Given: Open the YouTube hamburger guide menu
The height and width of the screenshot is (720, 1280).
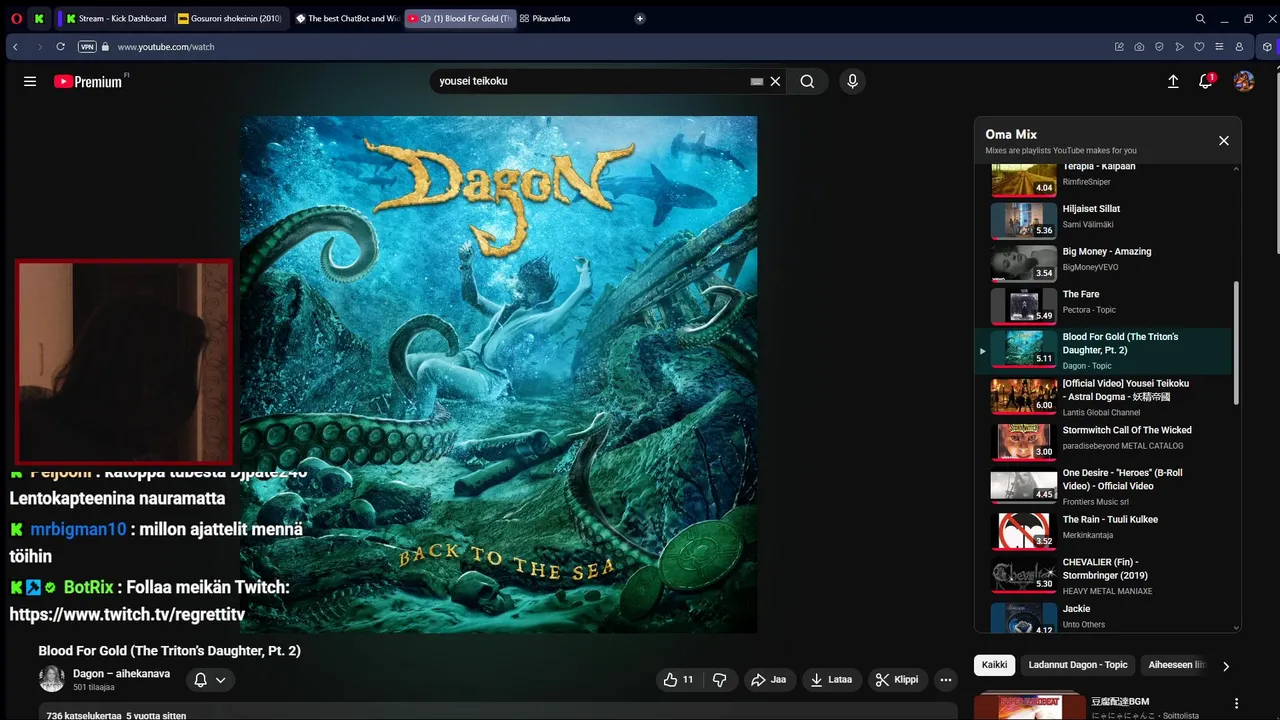Looking at the screenshot, I should (30, 82).
